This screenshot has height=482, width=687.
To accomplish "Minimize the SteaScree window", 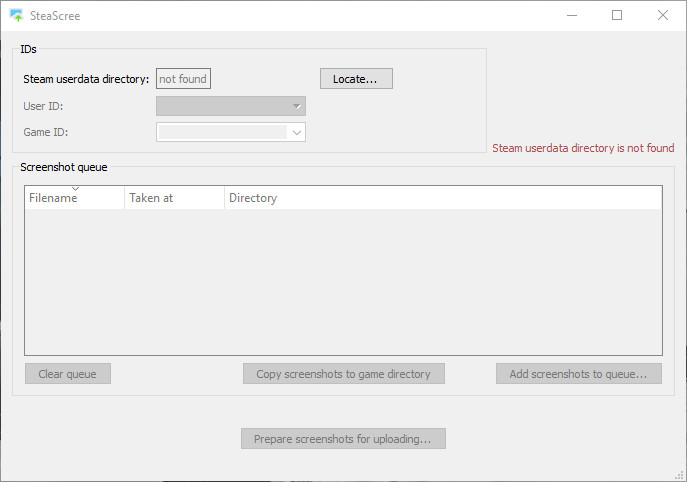I will click(572, 15).
